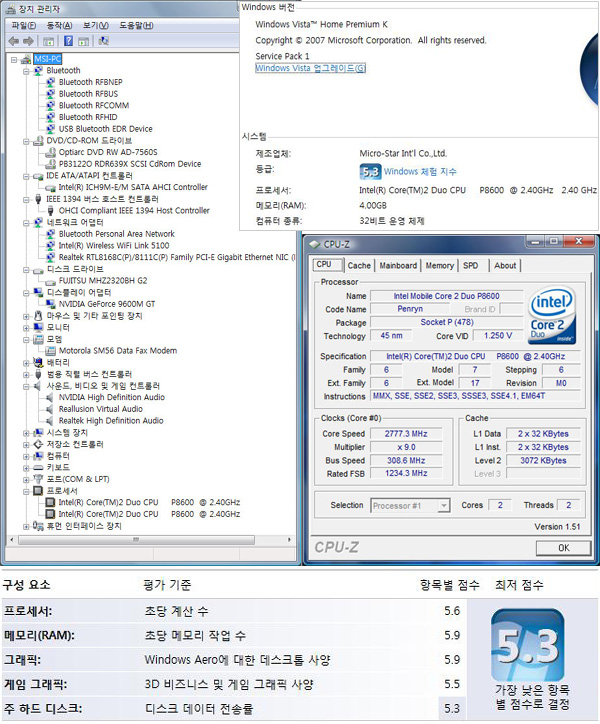The width and height of the screenshot is (600, 724).
Task: Click the right scroll arrow in Device Manager
Action: pyautogui.click(x=289, y=539)
